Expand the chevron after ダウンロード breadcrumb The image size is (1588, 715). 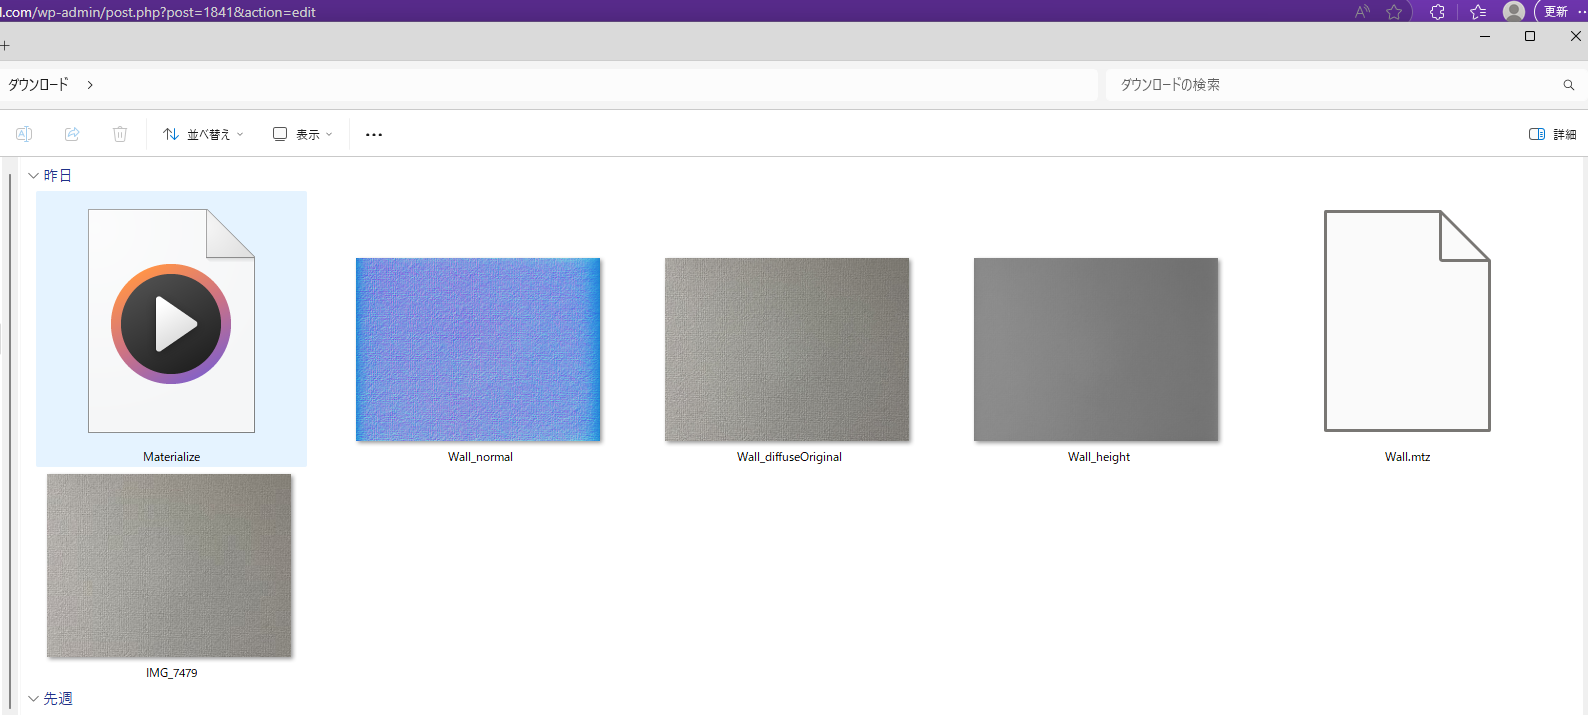(x=90, y=85)
